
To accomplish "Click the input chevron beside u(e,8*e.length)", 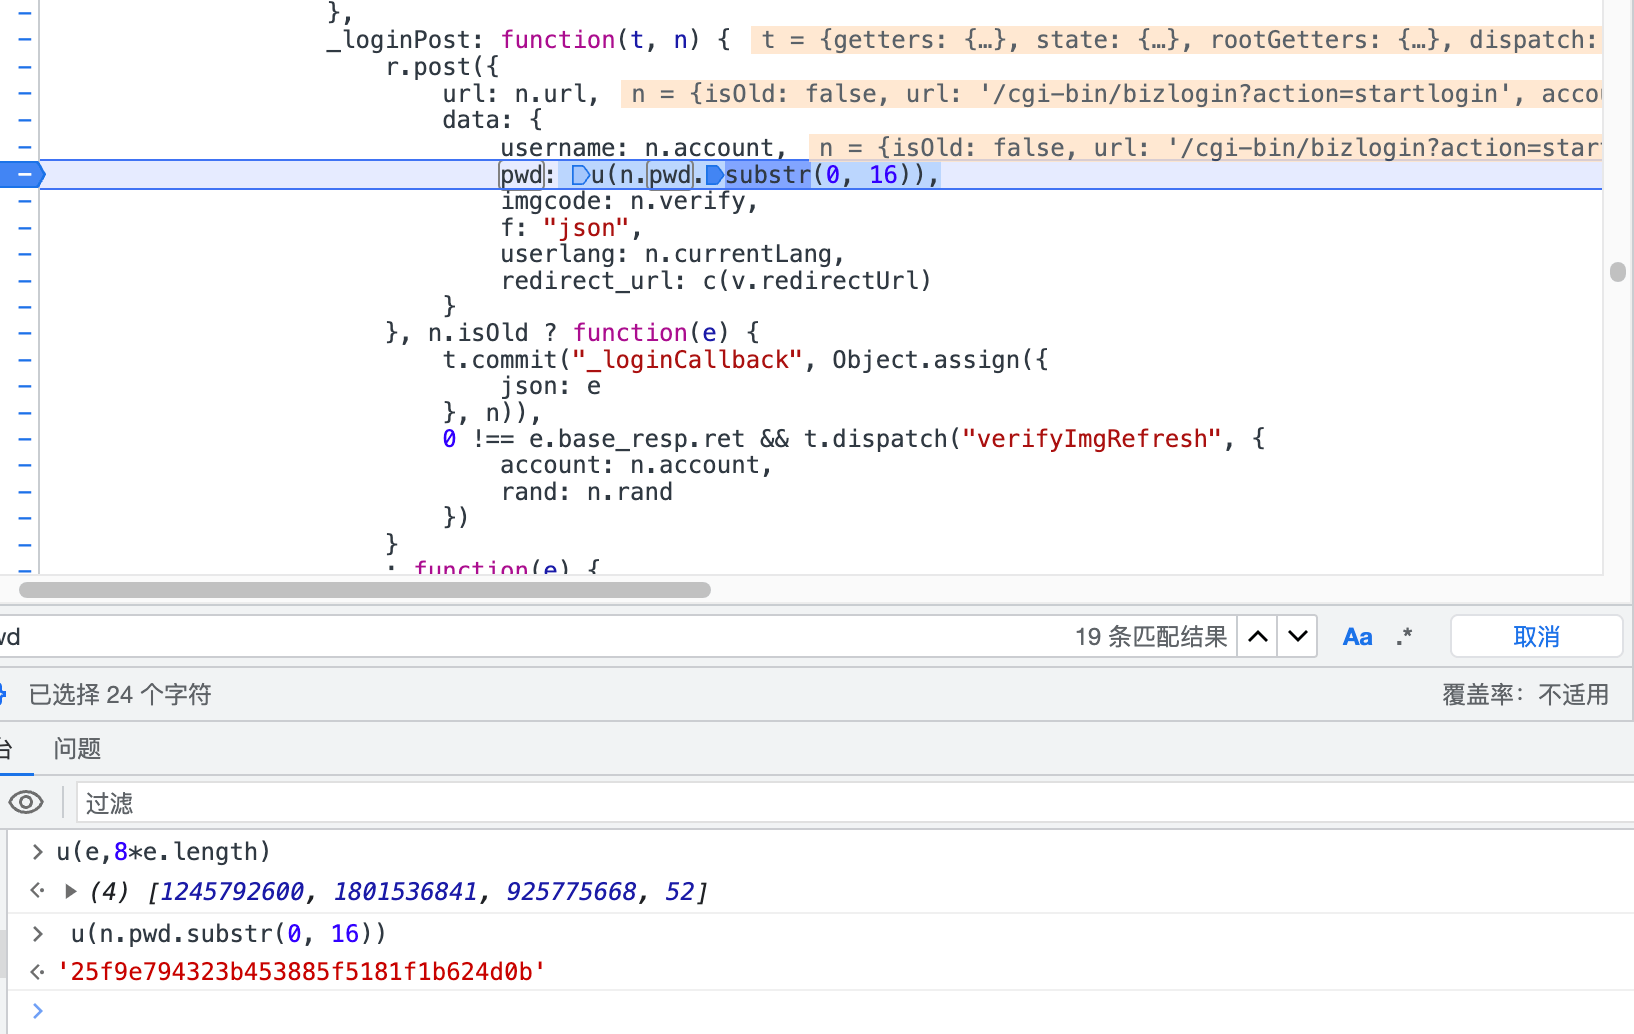I will pyautogui.click(x=38, y=852).
